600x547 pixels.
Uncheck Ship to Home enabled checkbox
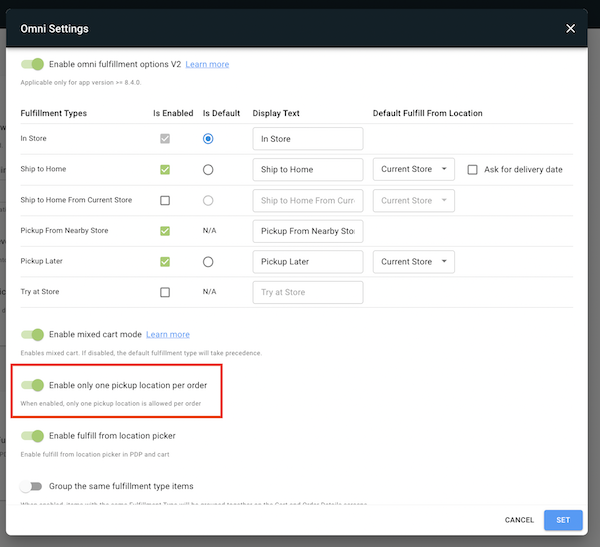(x=165, y=170)
